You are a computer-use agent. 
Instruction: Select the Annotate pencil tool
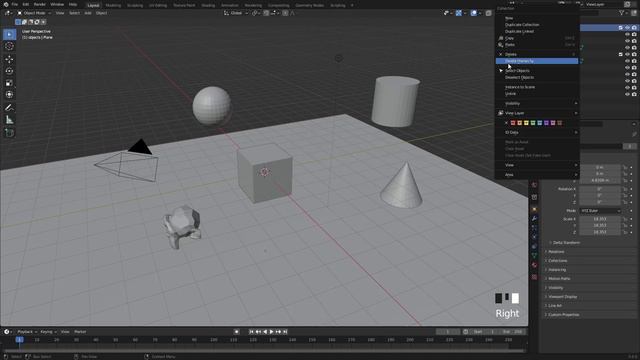[9, 108]
